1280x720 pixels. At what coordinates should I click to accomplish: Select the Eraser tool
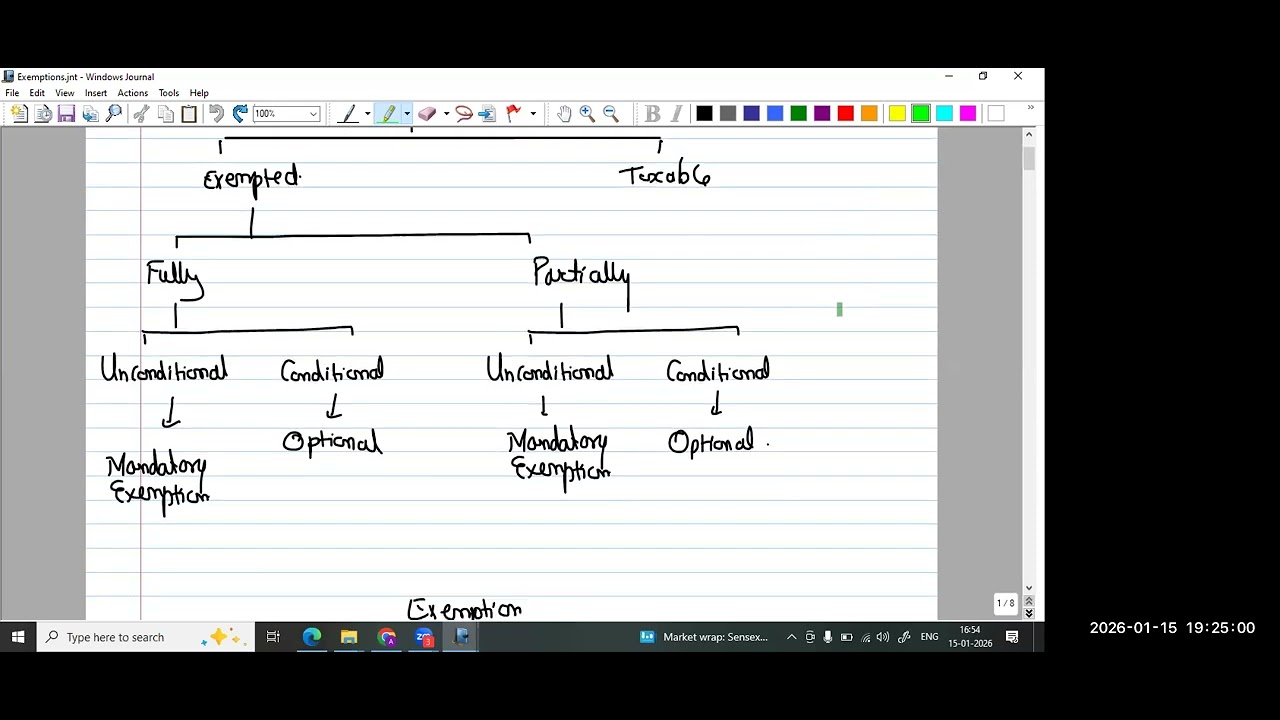point(427,114)
